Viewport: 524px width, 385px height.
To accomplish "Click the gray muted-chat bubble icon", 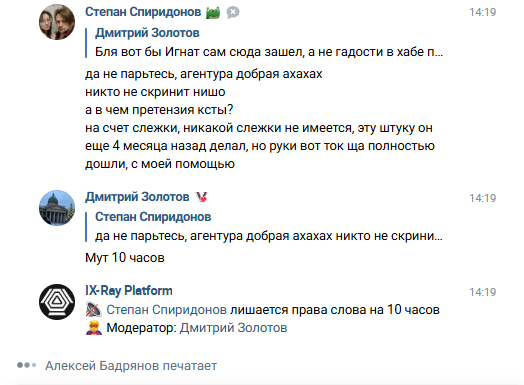I will [233, 13].
